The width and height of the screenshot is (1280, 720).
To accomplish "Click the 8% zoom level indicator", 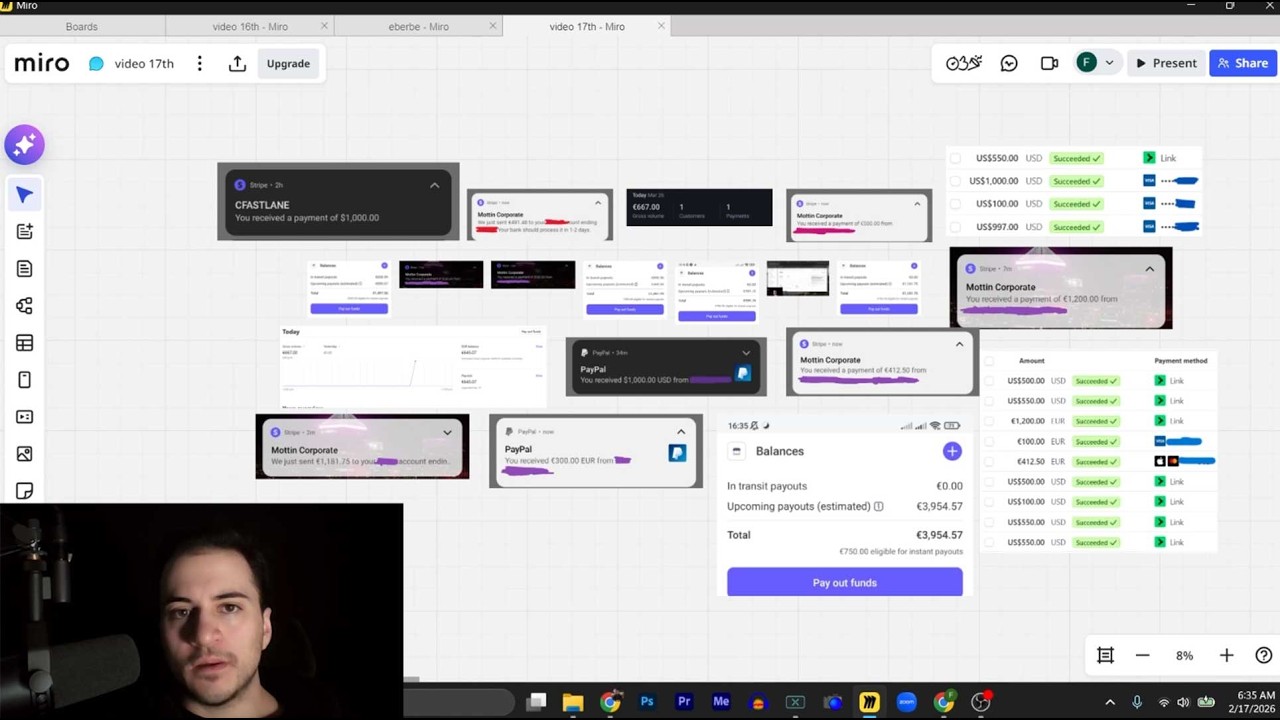I will pos(1184,655).
